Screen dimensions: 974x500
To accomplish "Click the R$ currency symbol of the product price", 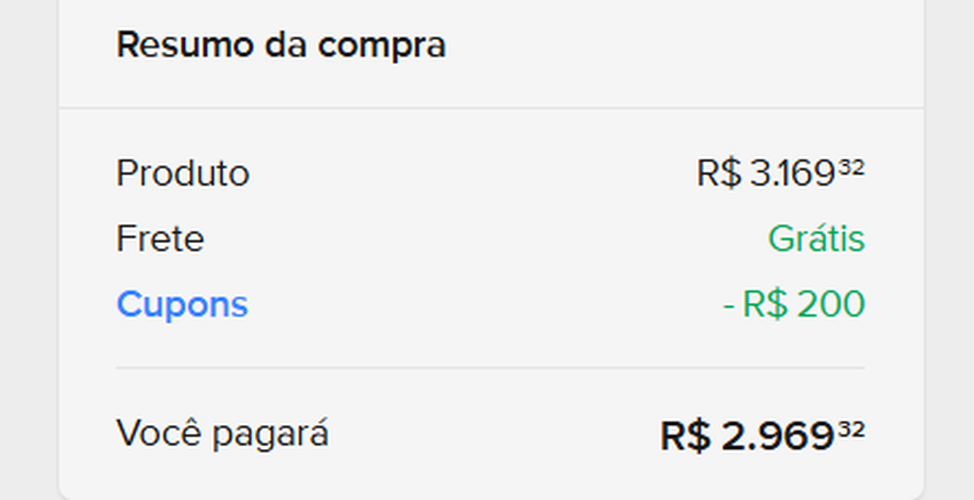I will coord(718,174).
